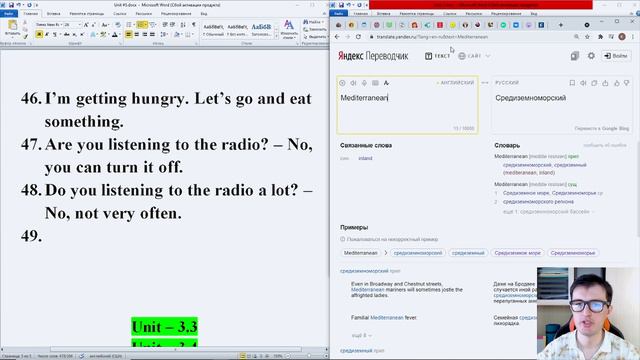The width and height of the screenshot is (640, 360).
Task: Toggle bold formatting in Word ribbon
Action: click(39, 35)
